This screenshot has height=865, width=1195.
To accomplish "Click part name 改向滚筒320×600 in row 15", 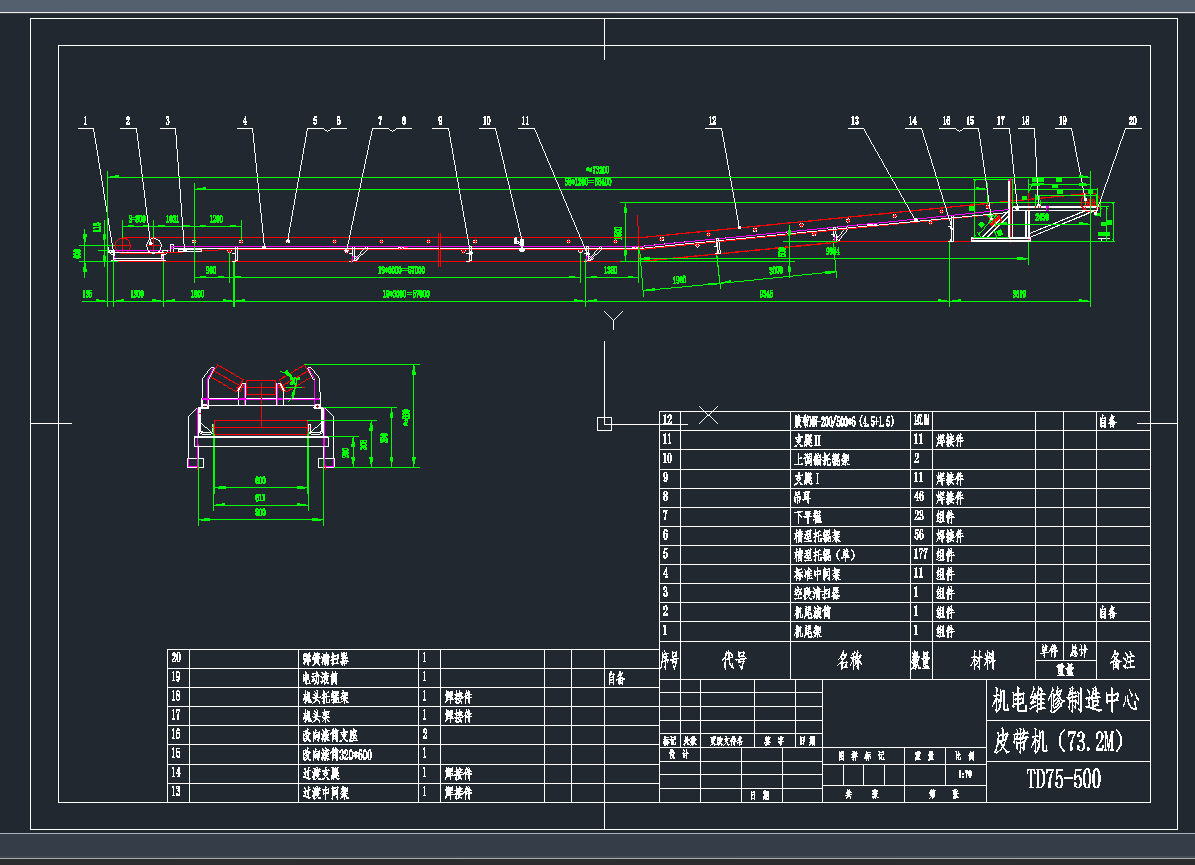I will pos(338,754).
